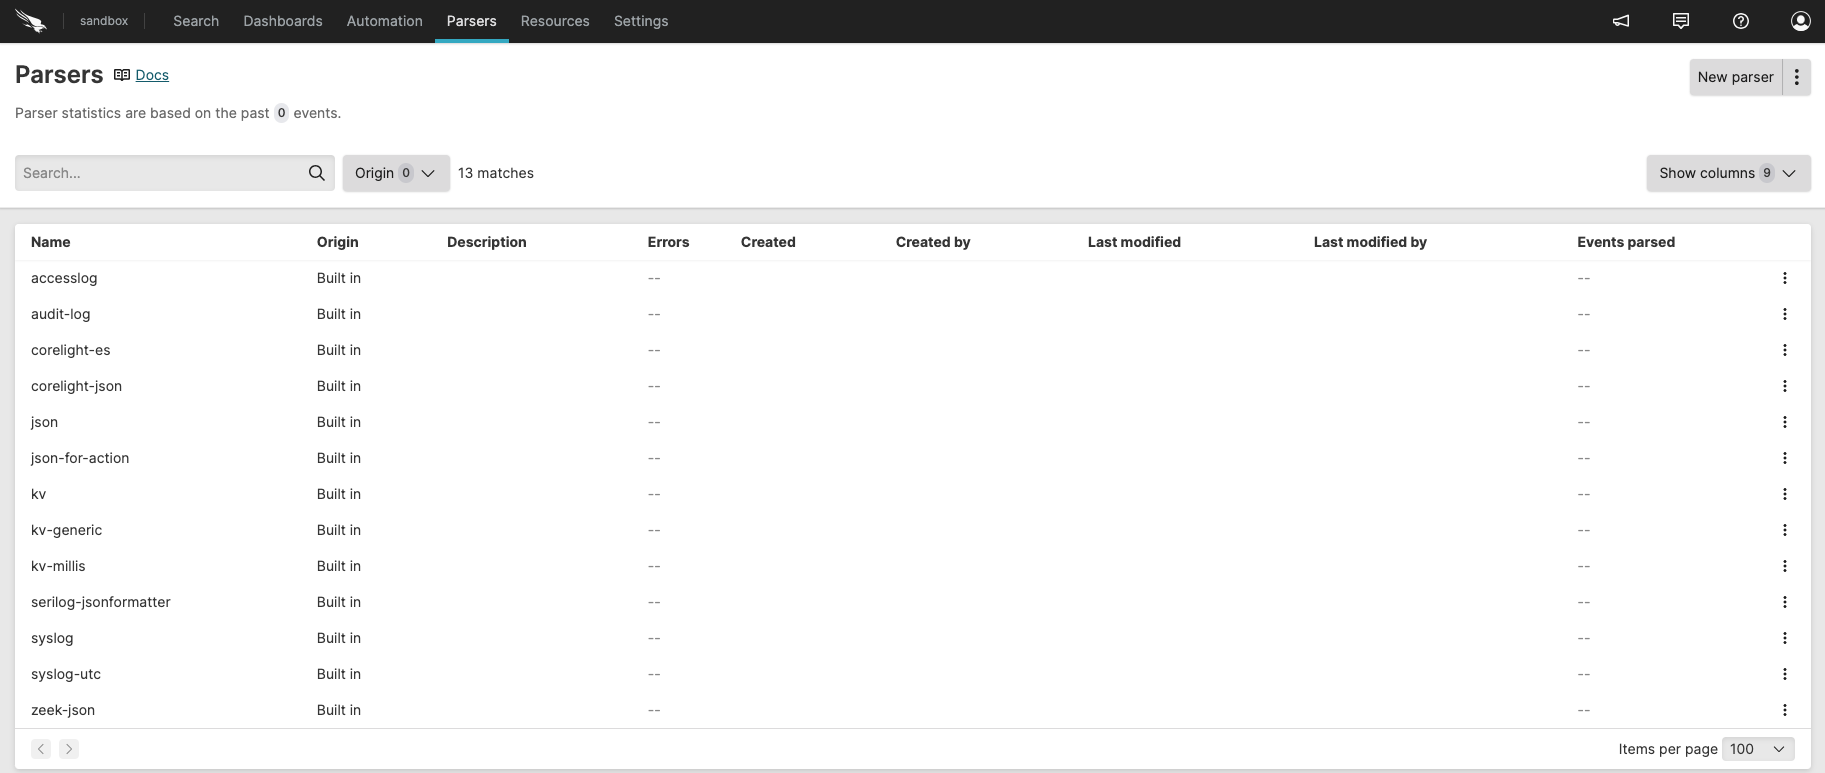The image size is (1825, 773).
Task: Open the accesslog row actions menu
Action: [x=1785, y=278]
